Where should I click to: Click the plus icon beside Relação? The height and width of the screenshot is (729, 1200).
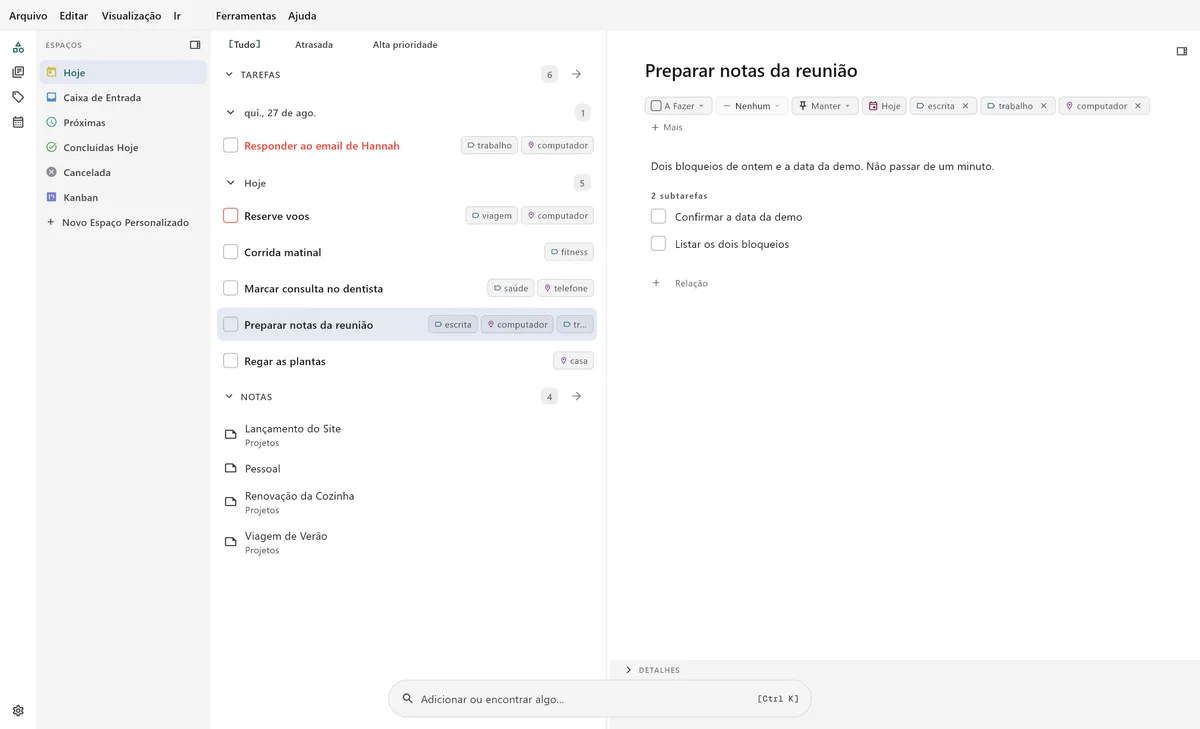pos(656,283)
